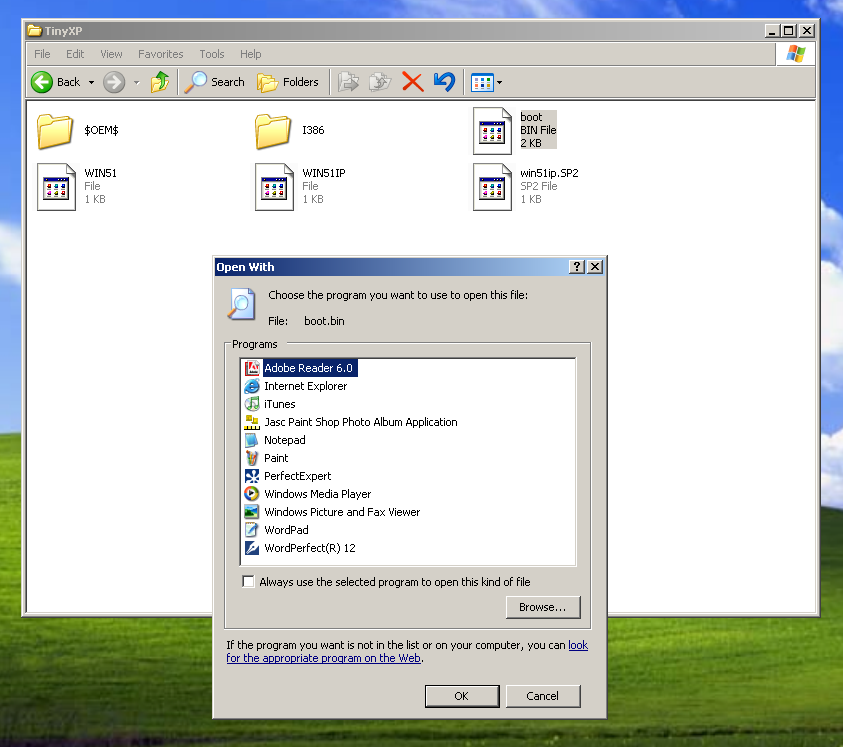Screen dimensions: 843x747
Task: Click the Windows flag logo in TinyXP
Action: [795, 54]
